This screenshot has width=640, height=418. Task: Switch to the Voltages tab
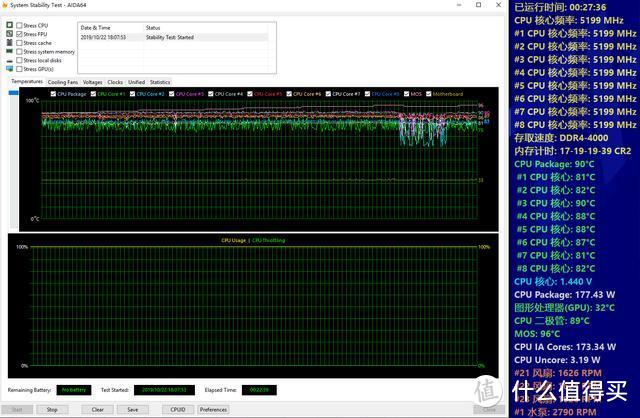93,82
